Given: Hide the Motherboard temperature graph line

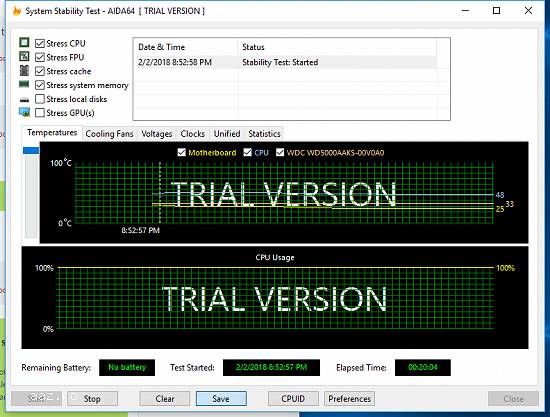Looking at the screenshot, I should click(181, 153).
